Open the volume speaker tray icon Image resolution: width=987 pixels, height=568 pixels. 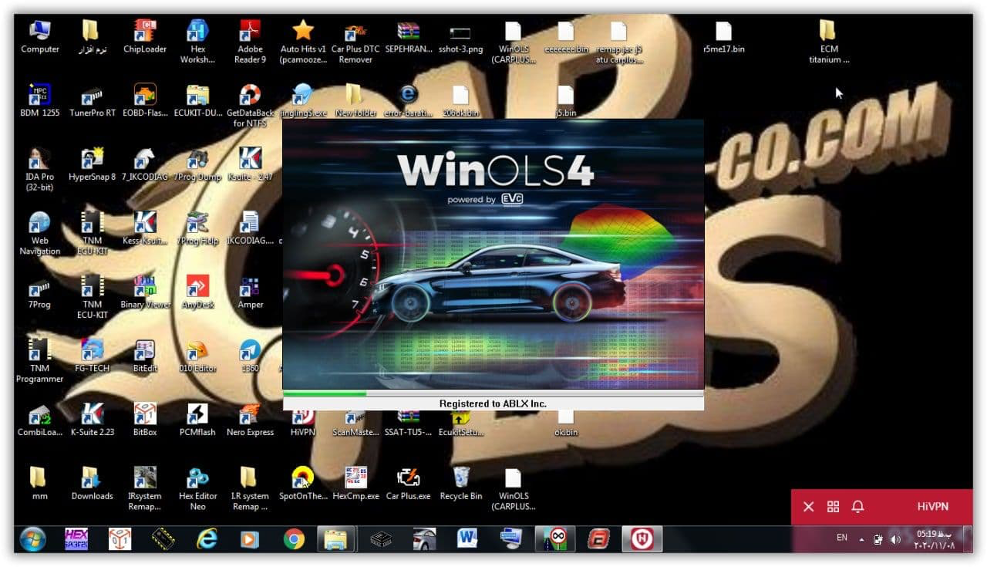(x=896, y=540)
